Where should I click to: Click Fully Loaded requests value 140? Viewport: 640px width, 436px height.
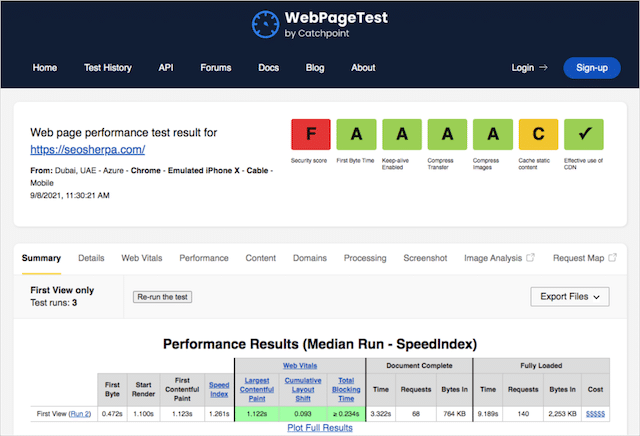[523, 414]
